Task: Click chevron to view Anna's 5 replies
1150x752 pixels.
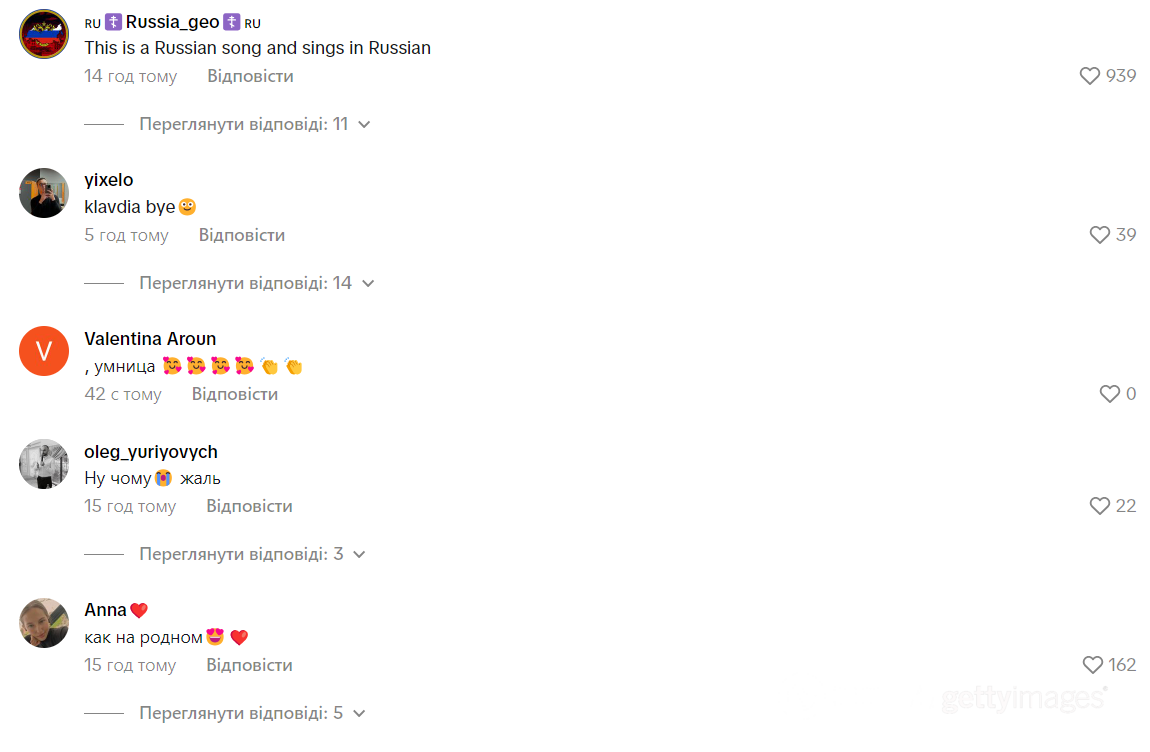Action: click(x=359, y=714)
